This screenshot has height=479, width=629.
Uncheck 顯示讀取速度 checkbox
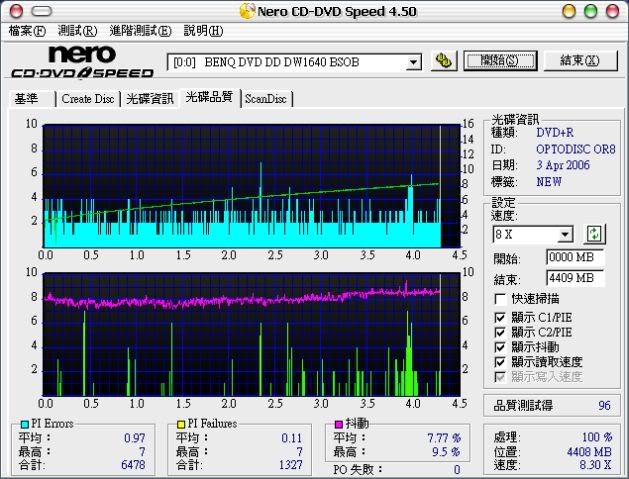pos(500,362)
